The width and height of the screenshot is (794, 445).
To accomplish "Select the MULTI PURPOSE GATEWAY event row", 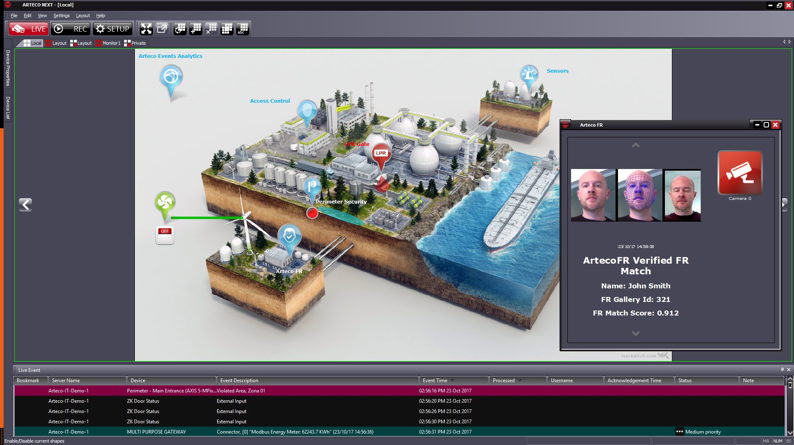I will (400, 432).
